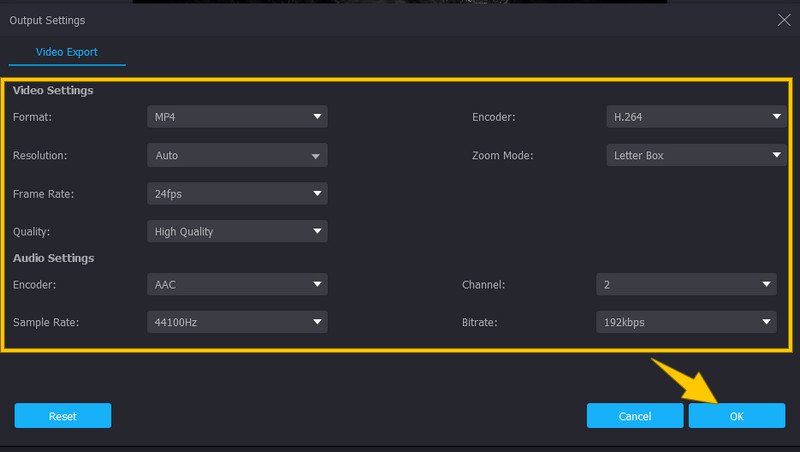
Task: Click the arrow icon on Zoom Mode dropdown
Action: [x=776, y=156]
